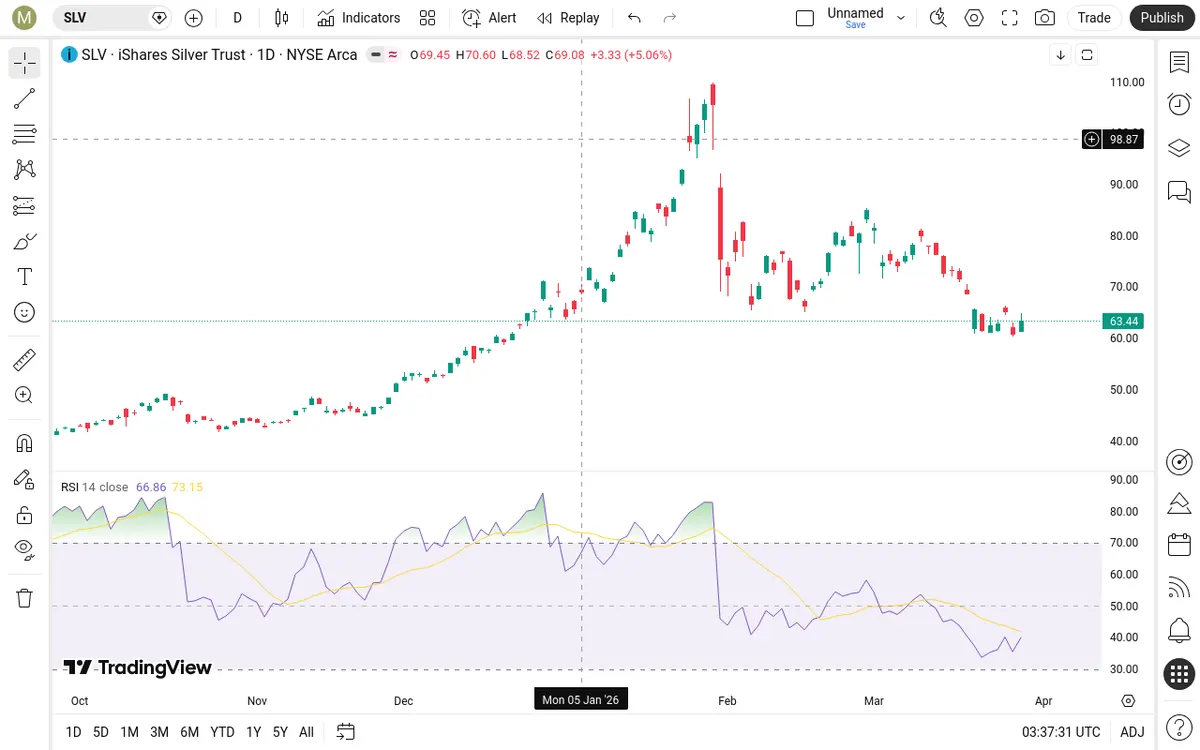Select the text annotation tool
This screenshot has width=1200, height=750.
click(25, 277)
